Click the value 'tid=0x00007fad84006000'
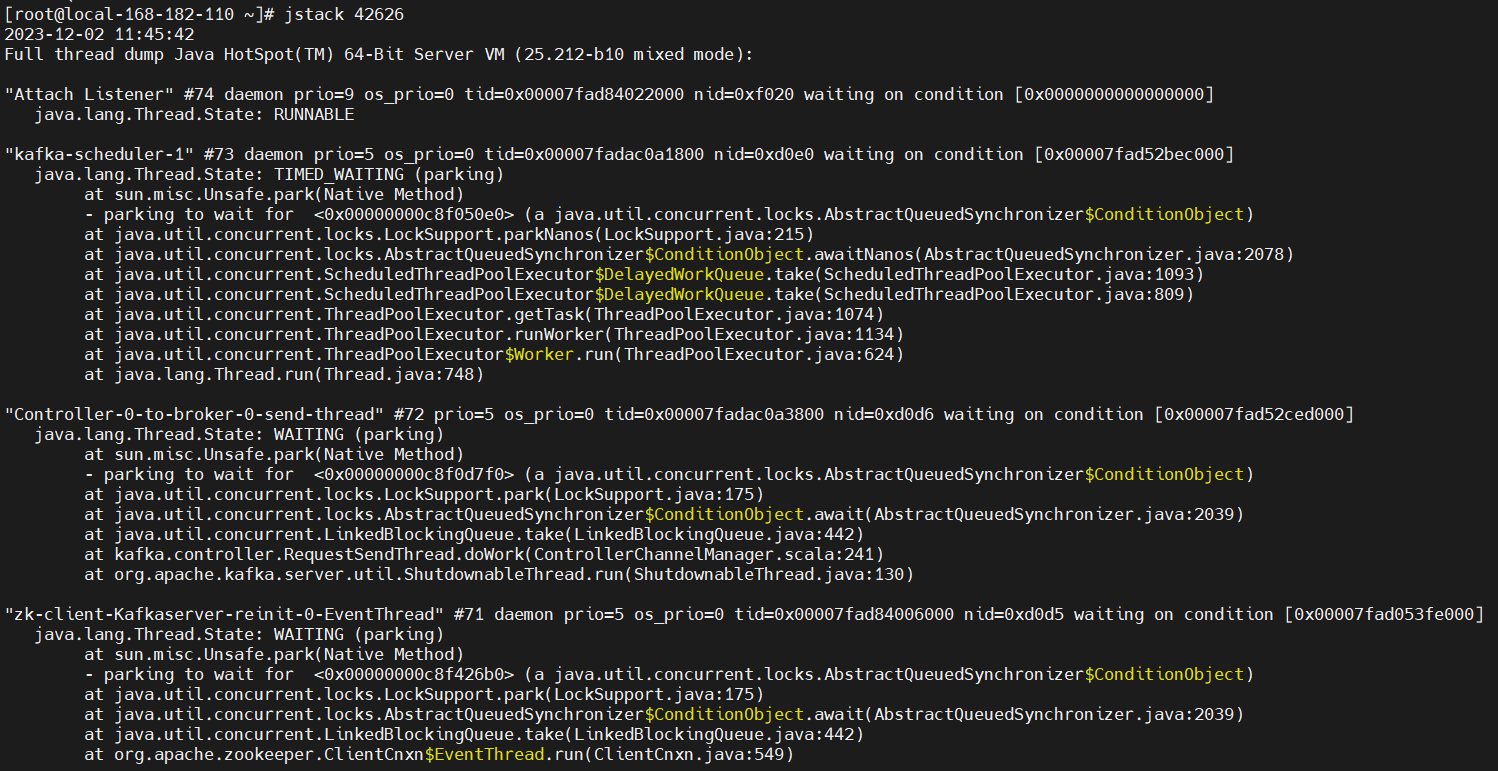Viewport: 1498px width, 771px height. (x=844, y=614)
